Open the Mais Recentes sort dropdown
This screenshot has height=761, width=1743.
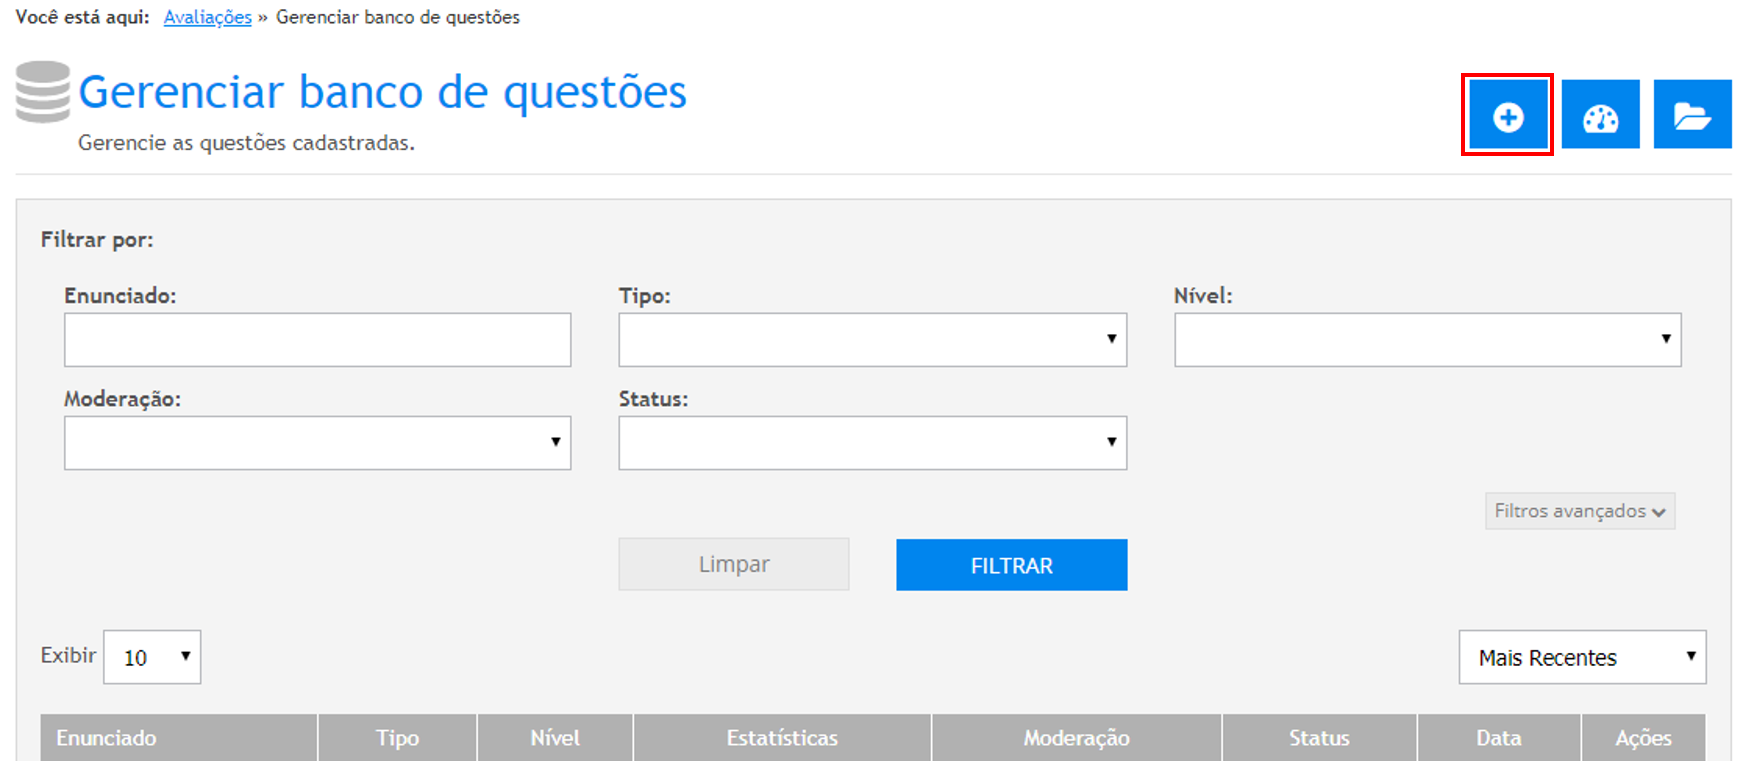point(1581,657)
